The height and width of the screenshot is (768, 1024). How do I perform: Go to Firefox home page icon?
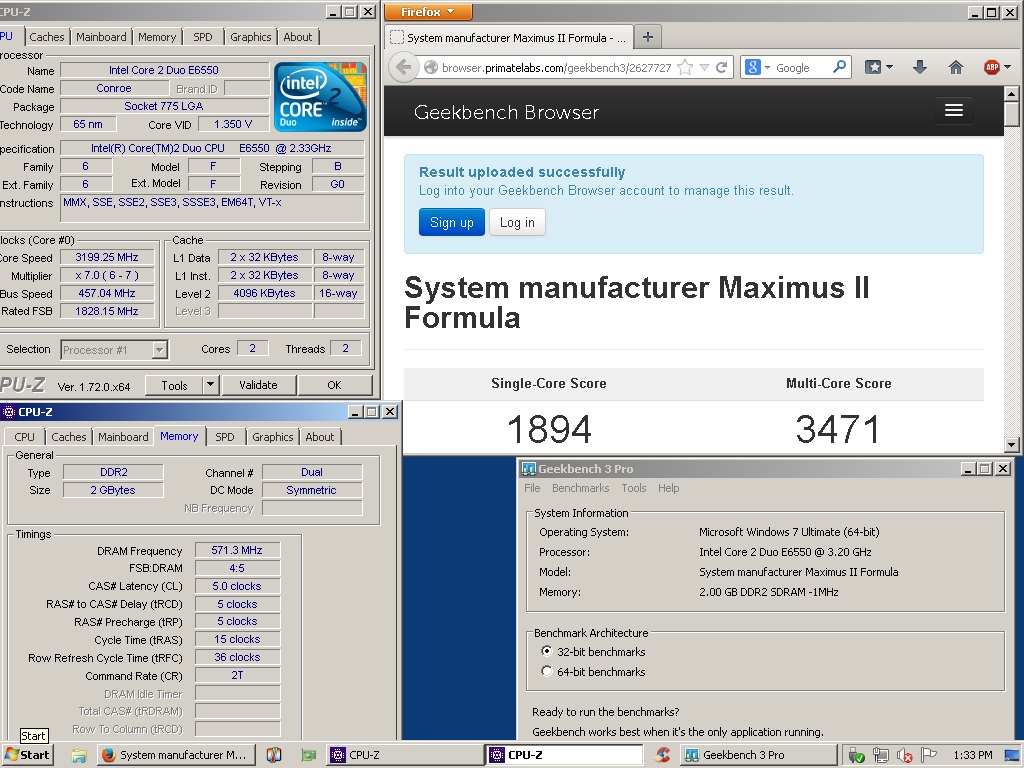point(955,67)
